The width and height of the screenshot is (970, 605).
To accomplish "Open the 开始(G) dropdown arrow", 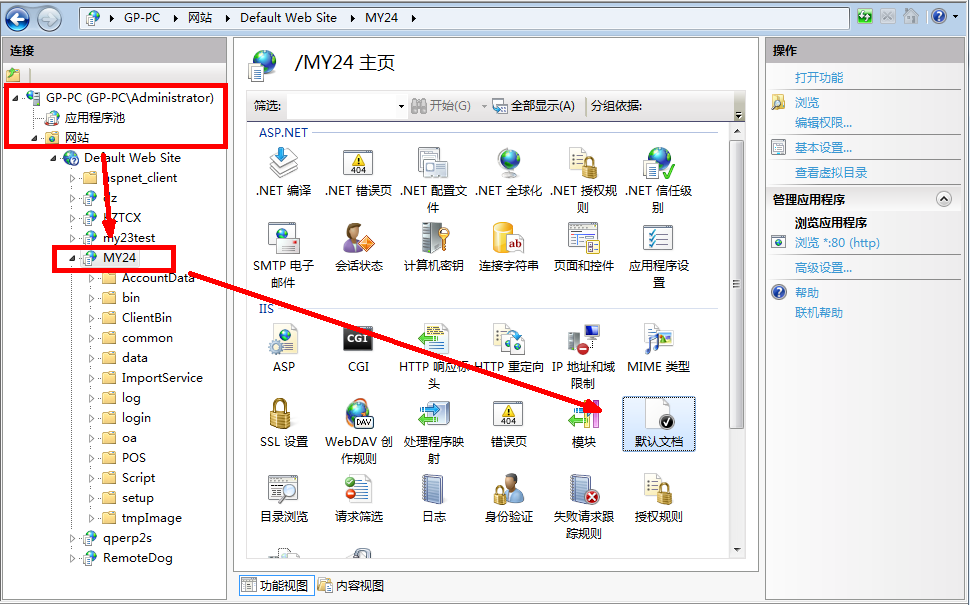I will 484,106.
